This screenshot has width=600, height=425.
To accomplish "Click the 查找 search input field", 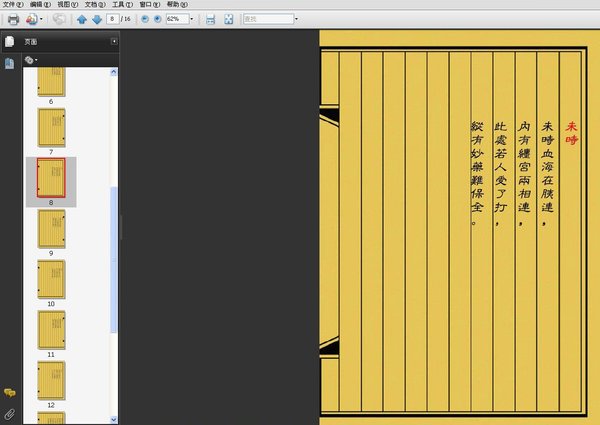I will pyautogui.click(x=269, y=19).
